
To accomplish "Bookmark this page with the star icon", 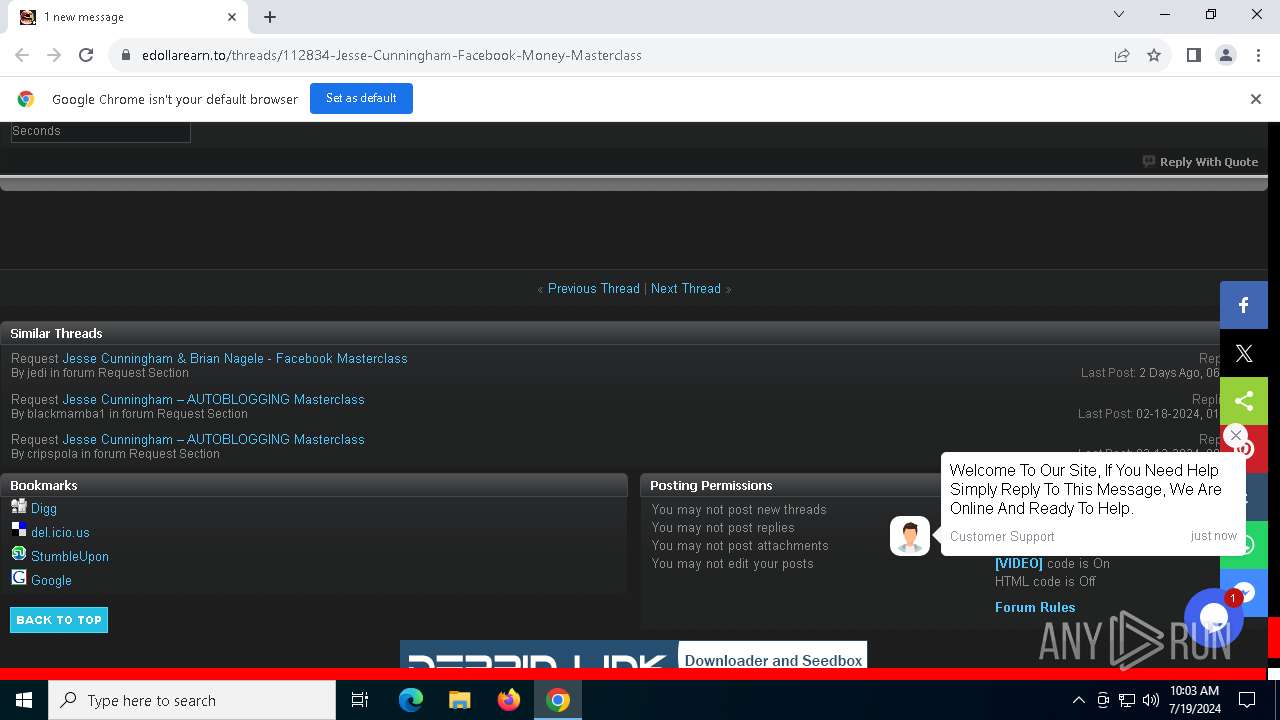I will coord(1154,55).
